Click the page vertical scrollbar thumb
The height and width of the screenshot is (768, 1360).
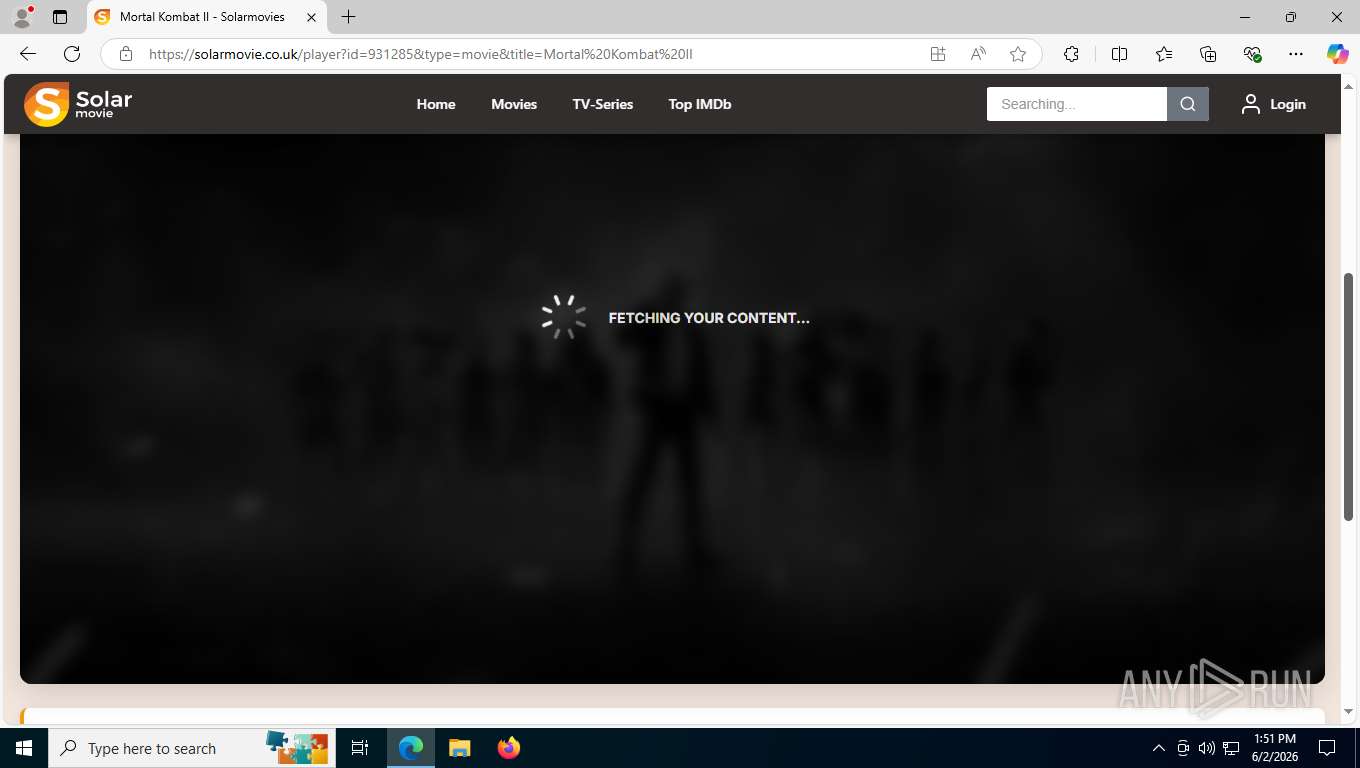point(1350,396)
